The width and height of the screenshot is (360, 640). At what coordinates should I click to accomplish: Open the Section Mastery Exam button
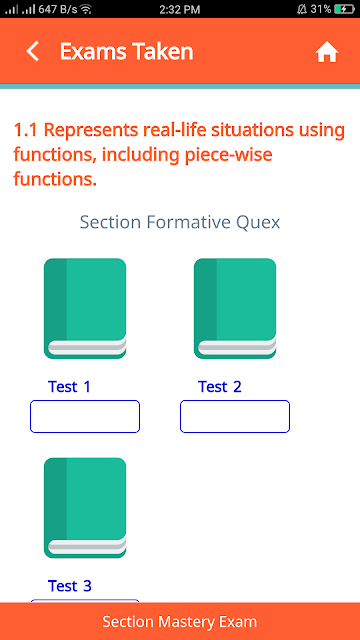pyautogui.click(x=180, y=621)
